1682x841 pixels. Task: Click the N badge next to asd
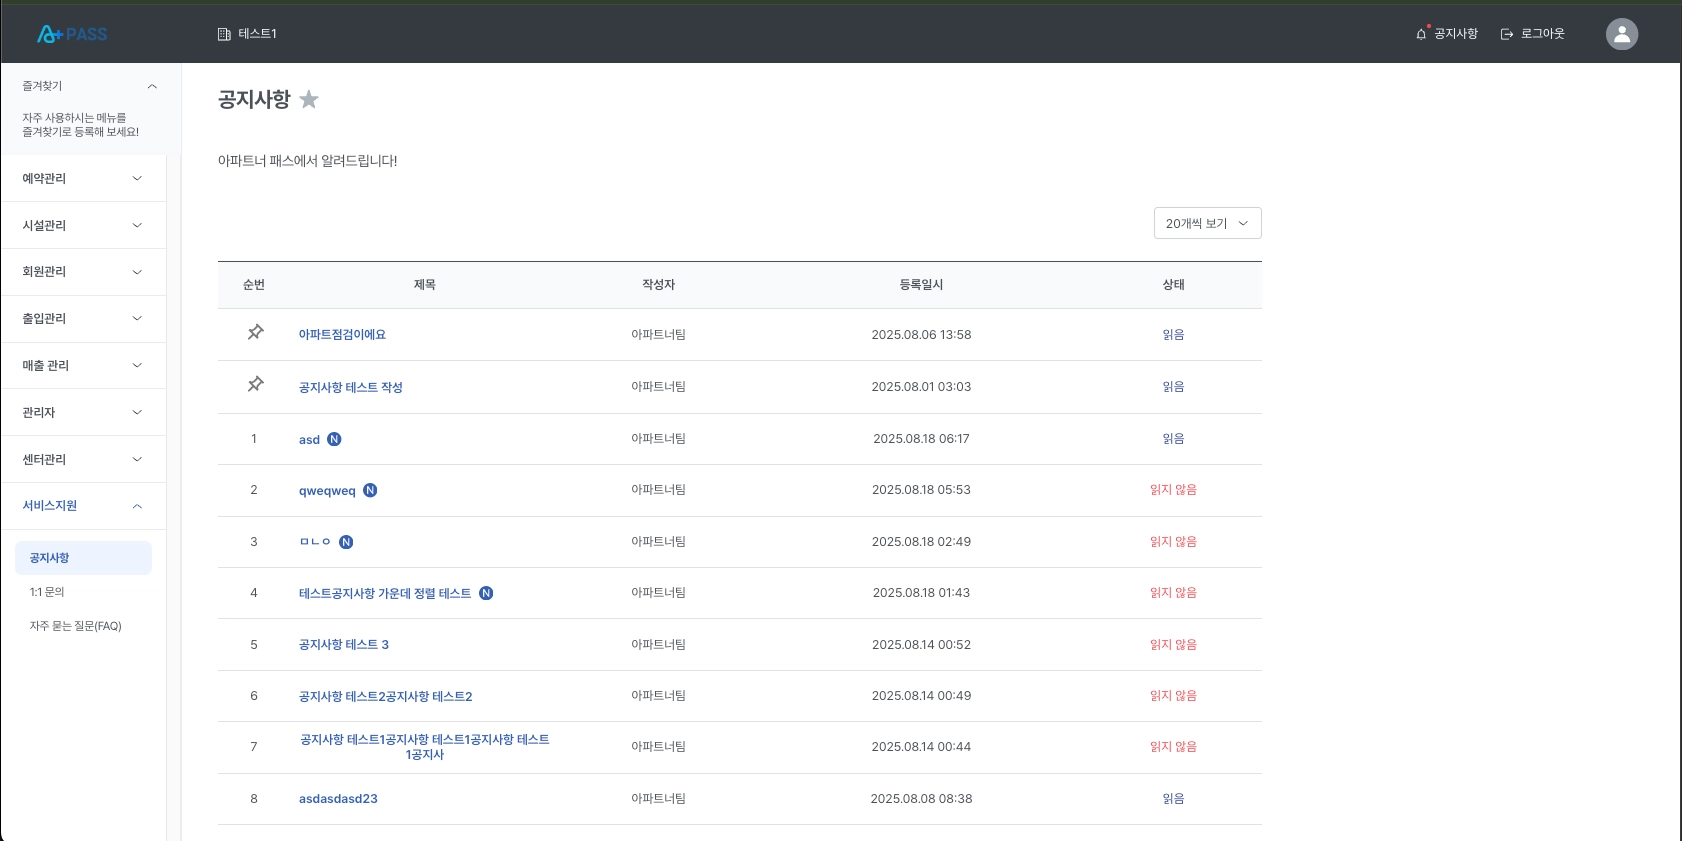click(x=334, y=439)
